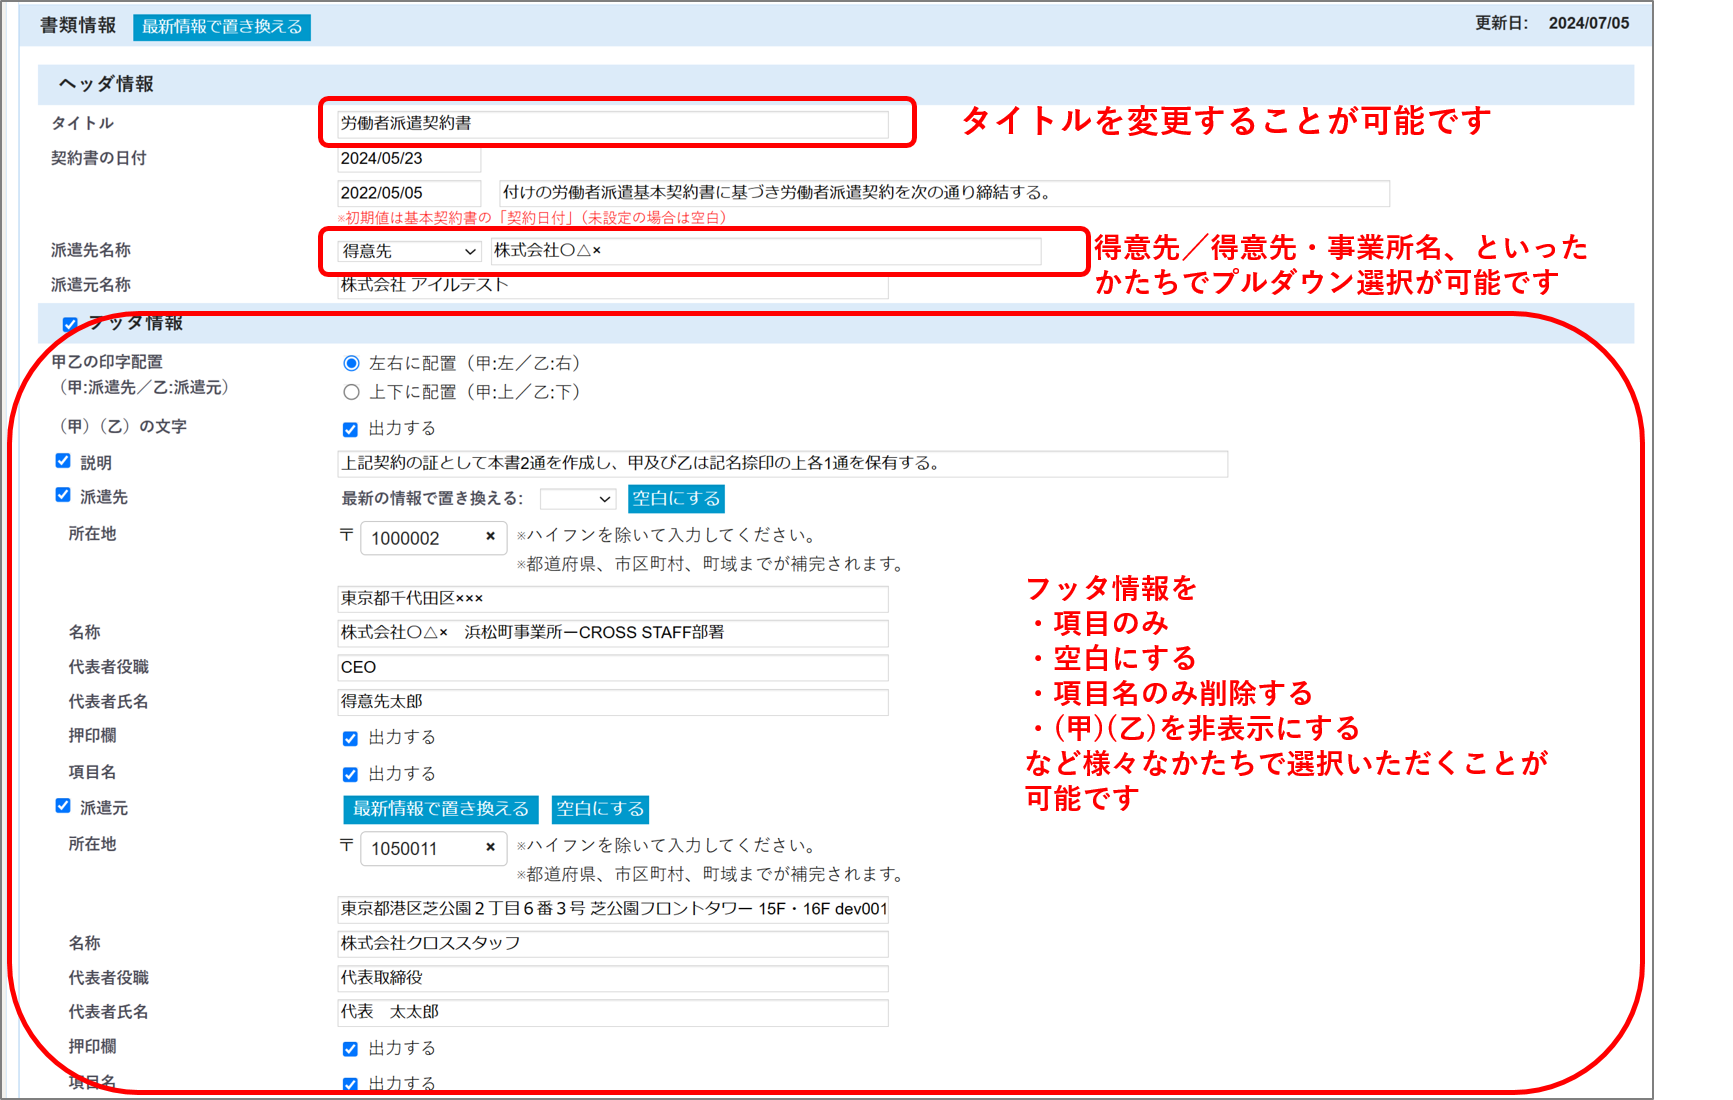Edit 名称 field 浜松町事業所ーCROSS STAFF部署
Screen dimensions: 1733x1100
click(x=612, y=633)
